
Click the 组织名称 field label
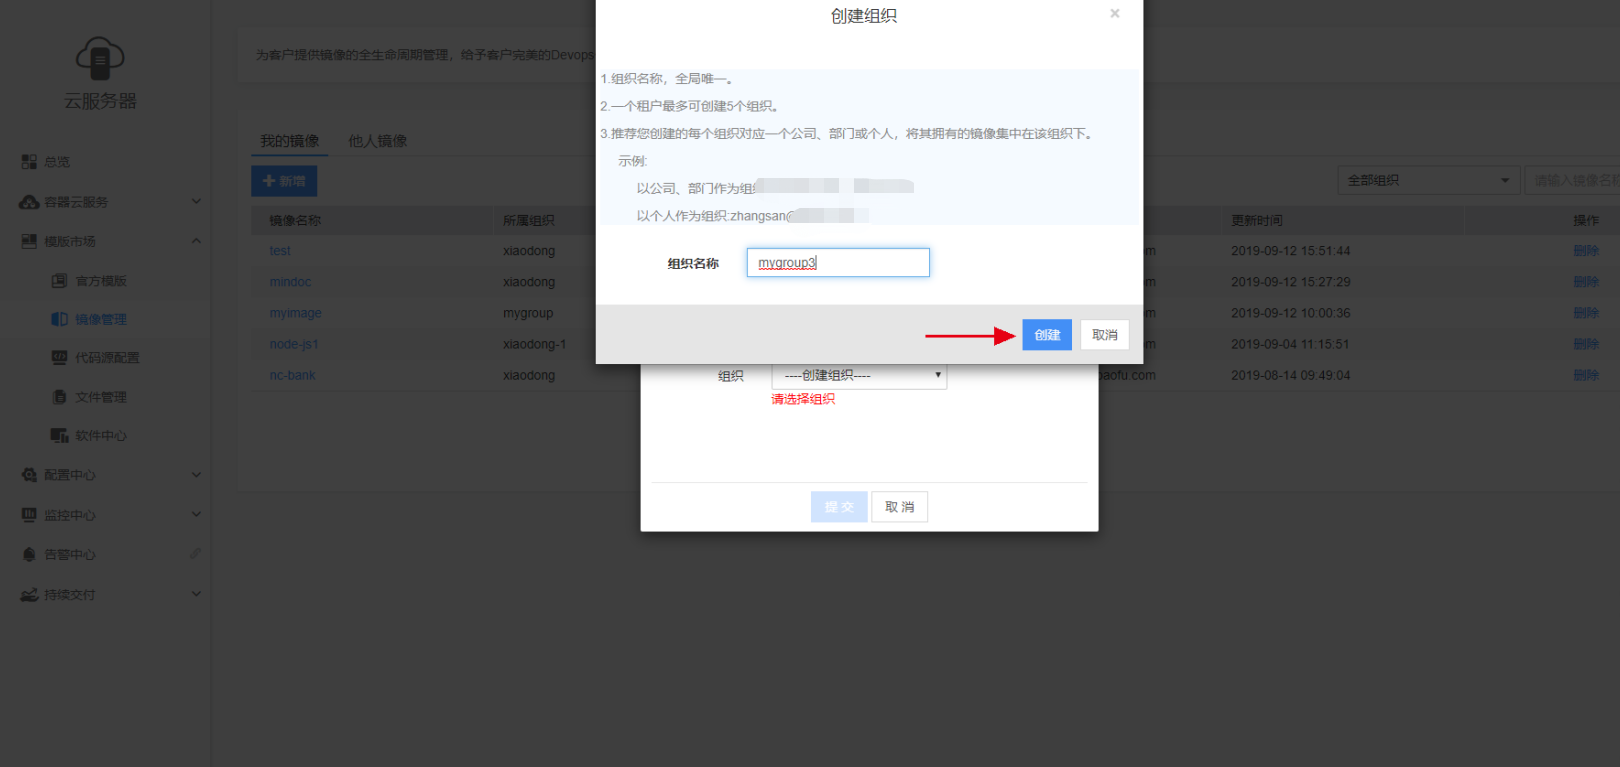click(x=693, y=263)
